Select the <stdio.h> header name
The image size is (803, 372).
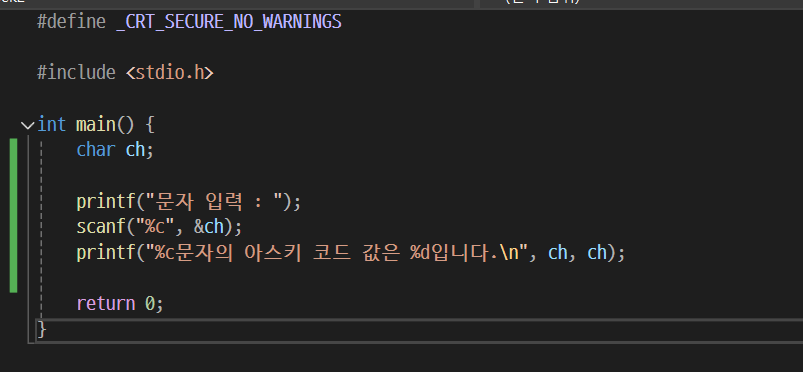170,73
